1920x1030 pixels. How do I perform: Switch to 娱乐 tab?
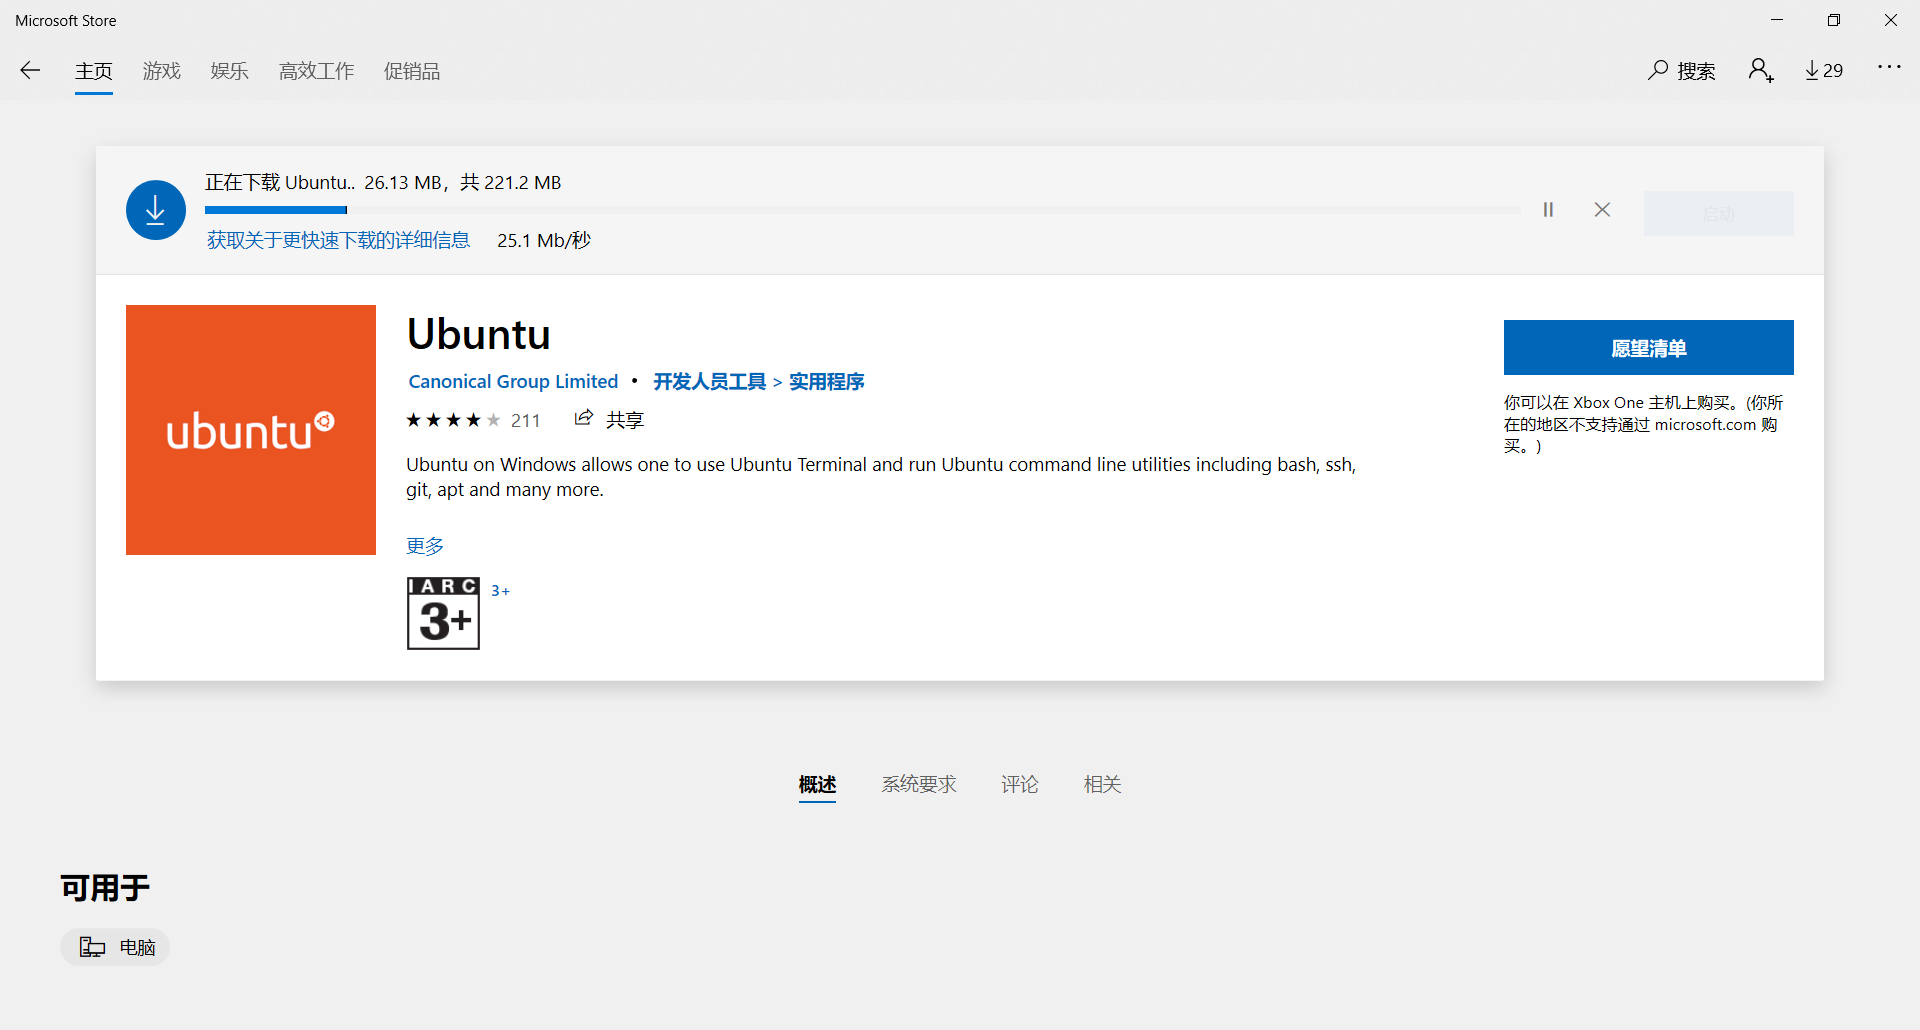[x=230, y=71]
